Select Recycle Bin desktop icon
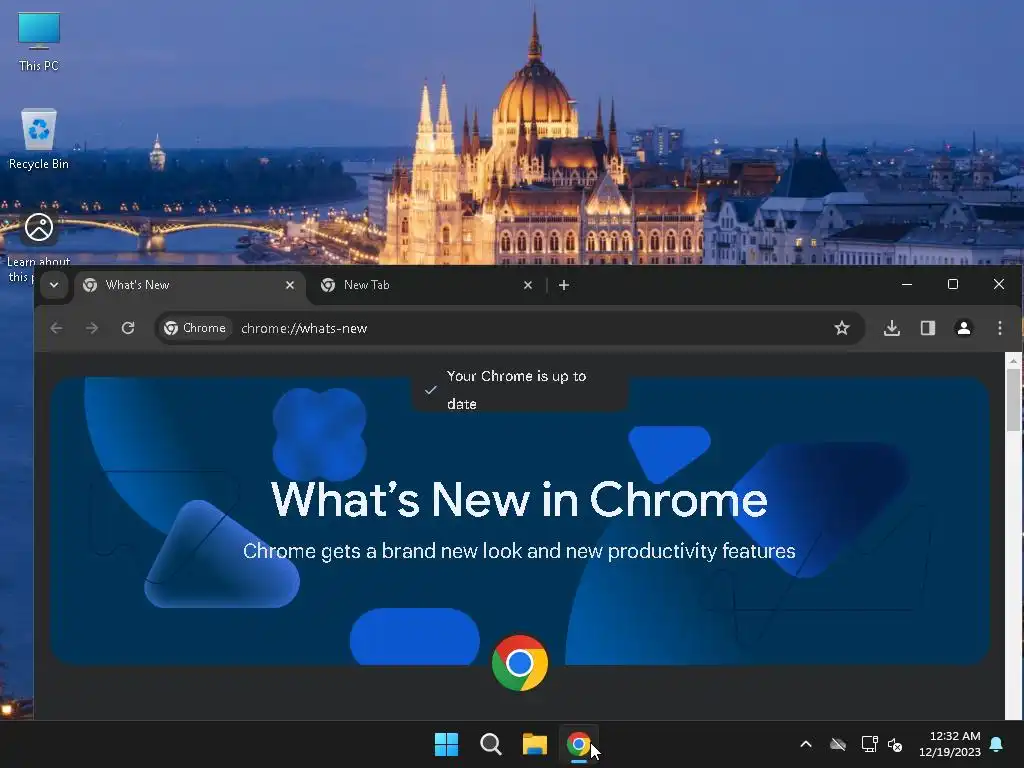 pyautogui.click(x=39, y=139)
